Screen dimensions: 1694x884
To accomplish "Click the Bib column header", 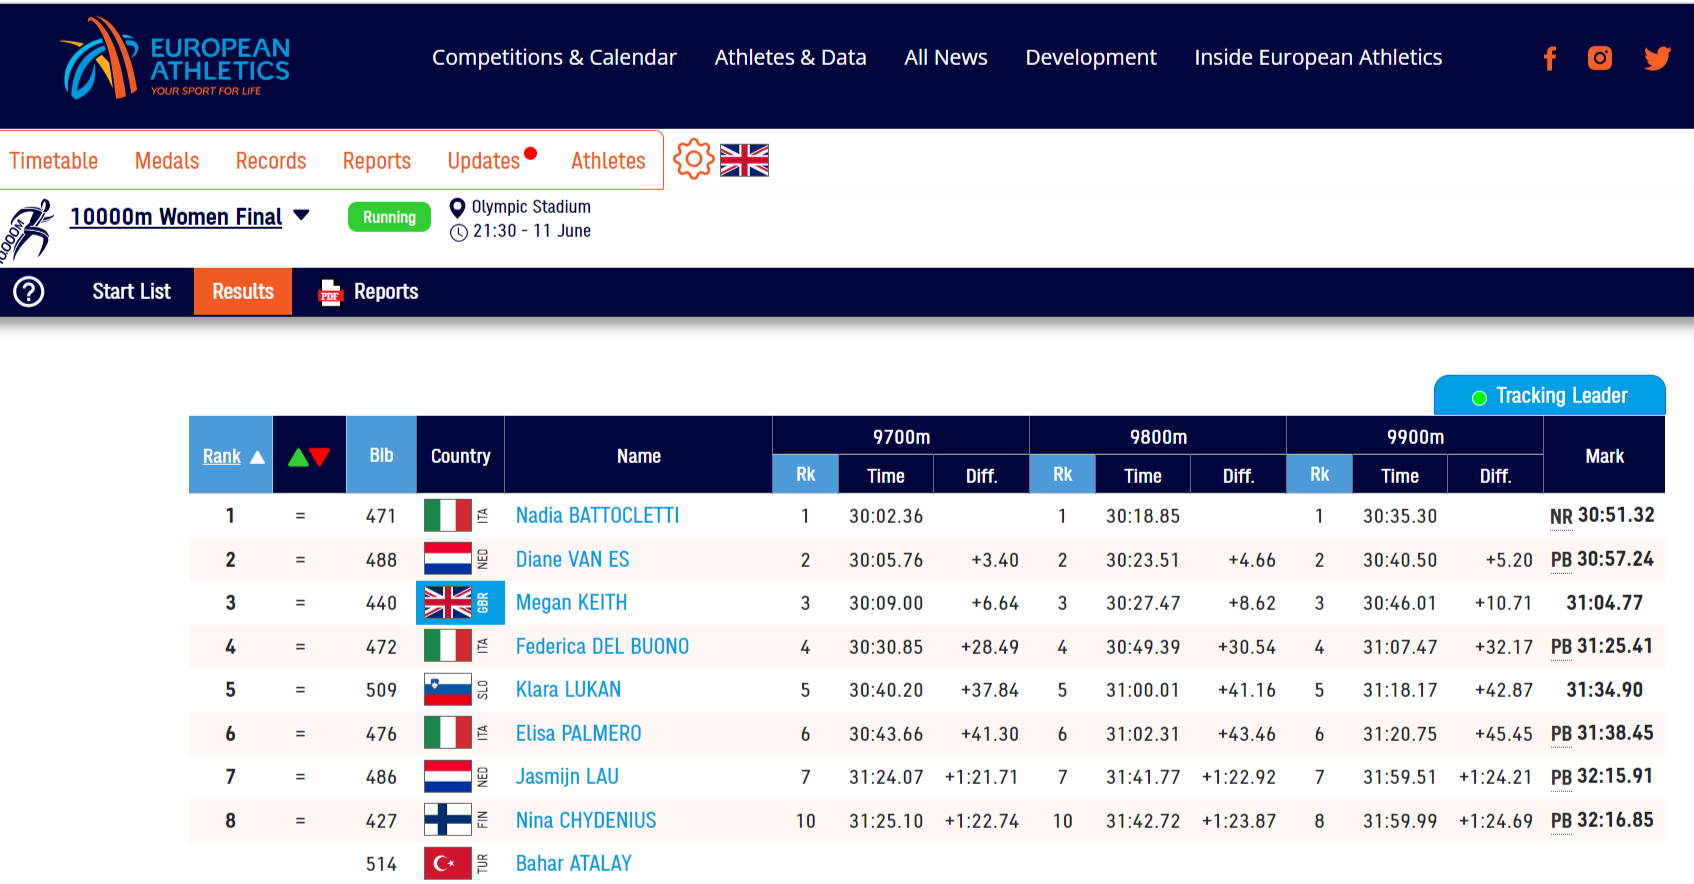I will pos(381,456).
